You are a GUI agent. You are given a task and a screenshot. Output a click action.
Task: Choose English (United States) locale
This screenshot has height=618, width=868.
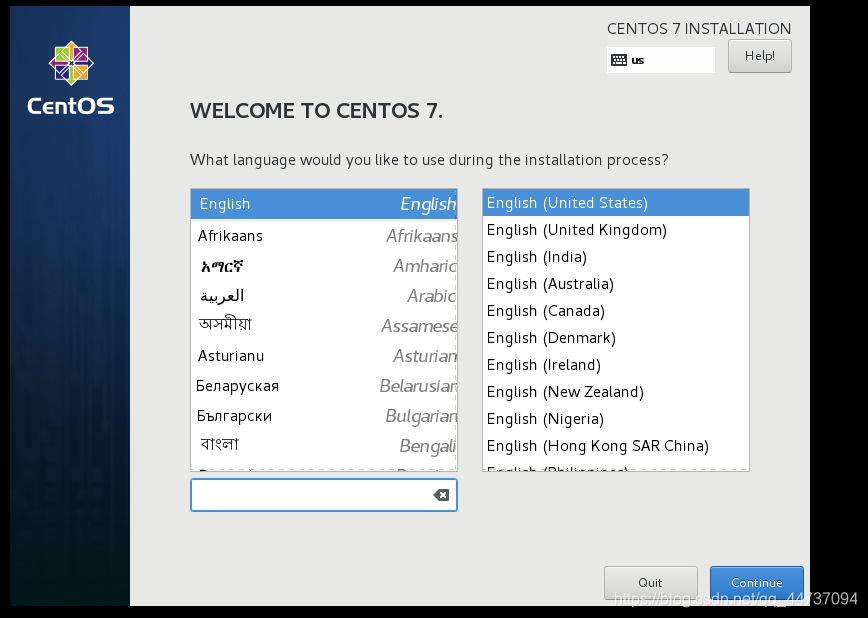click(x=616, y=203)
